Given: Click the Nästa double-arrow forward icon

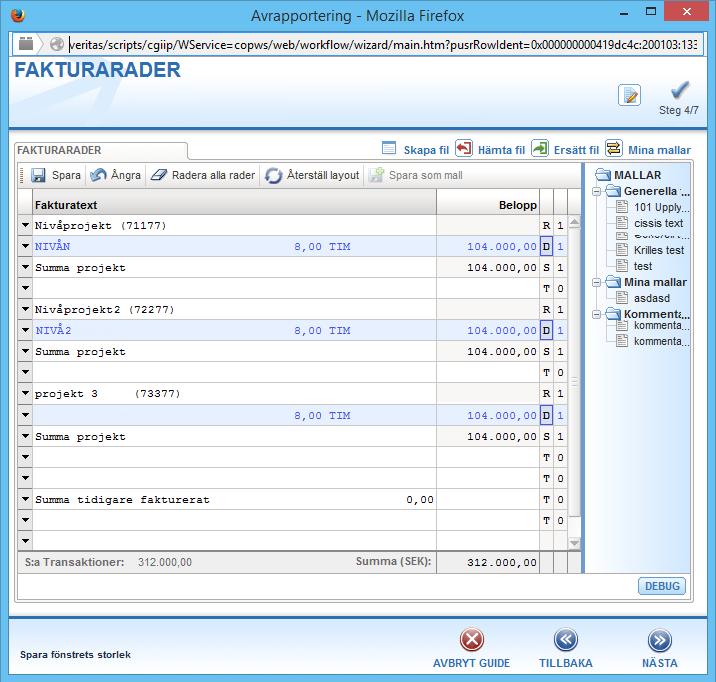Looking at the screenshot, I should (x=660, y=640).
